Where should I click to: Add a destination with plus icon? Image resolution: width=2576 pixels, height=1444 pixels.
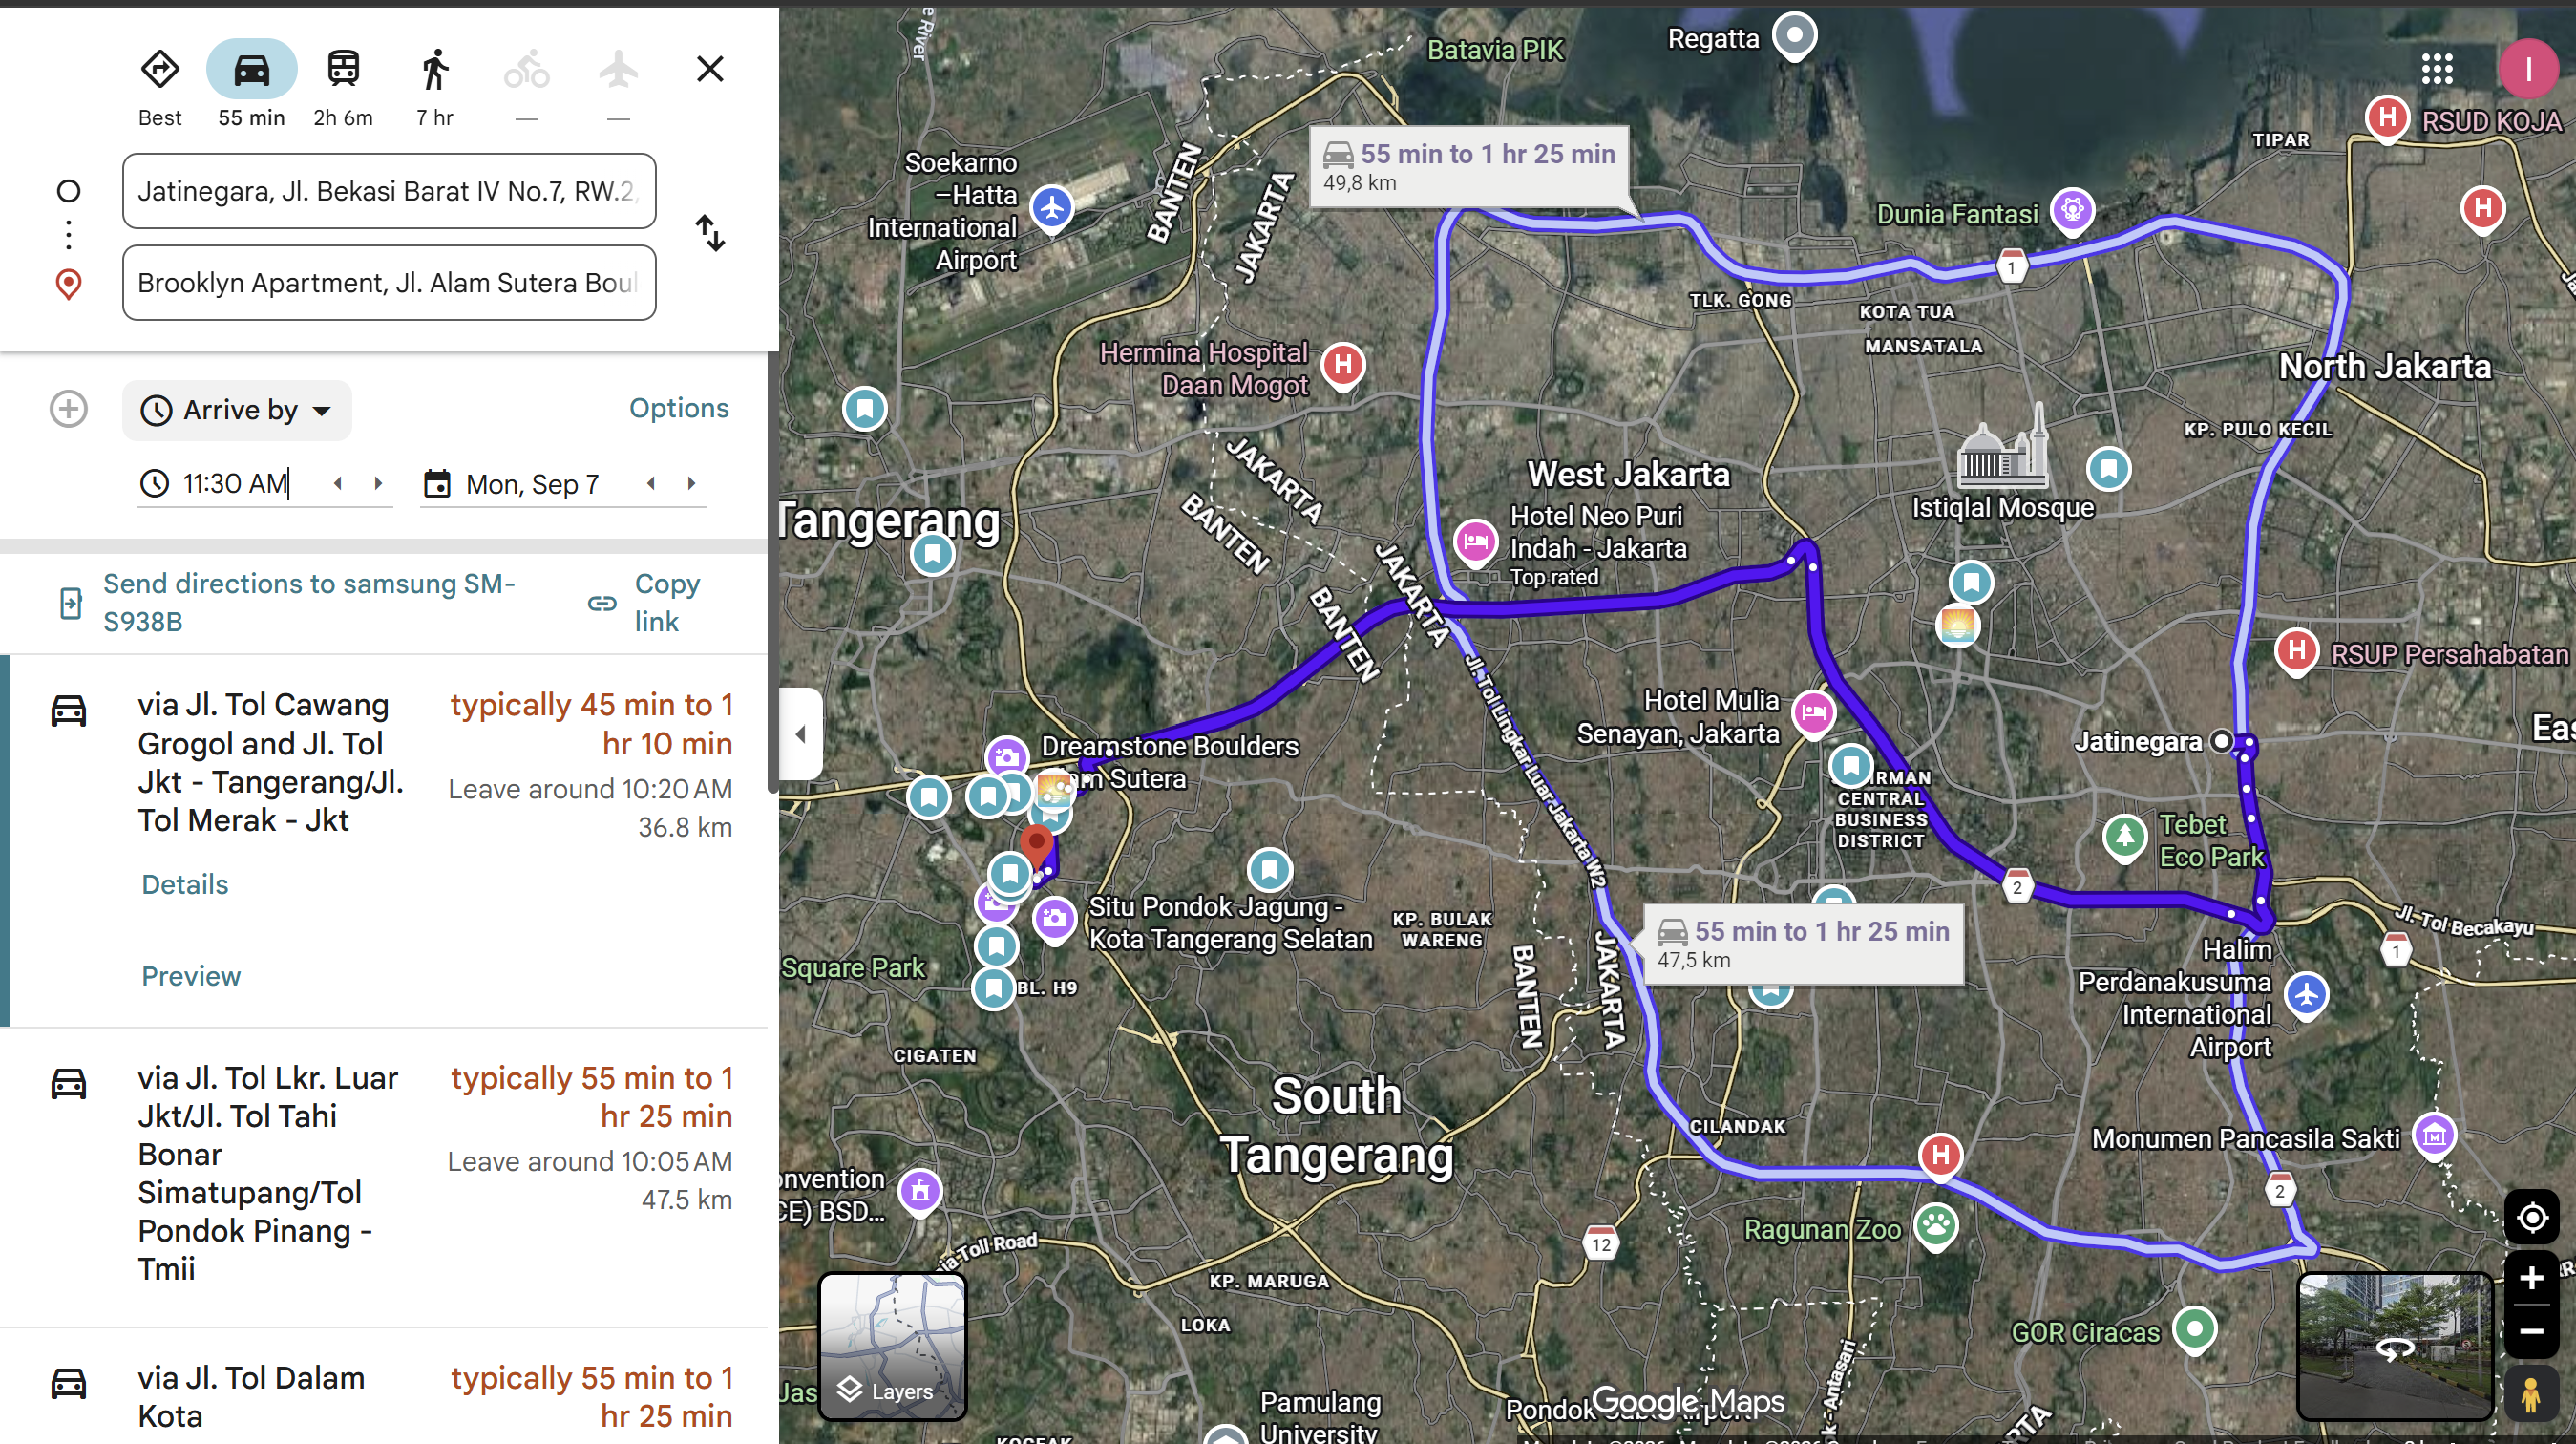69,409
